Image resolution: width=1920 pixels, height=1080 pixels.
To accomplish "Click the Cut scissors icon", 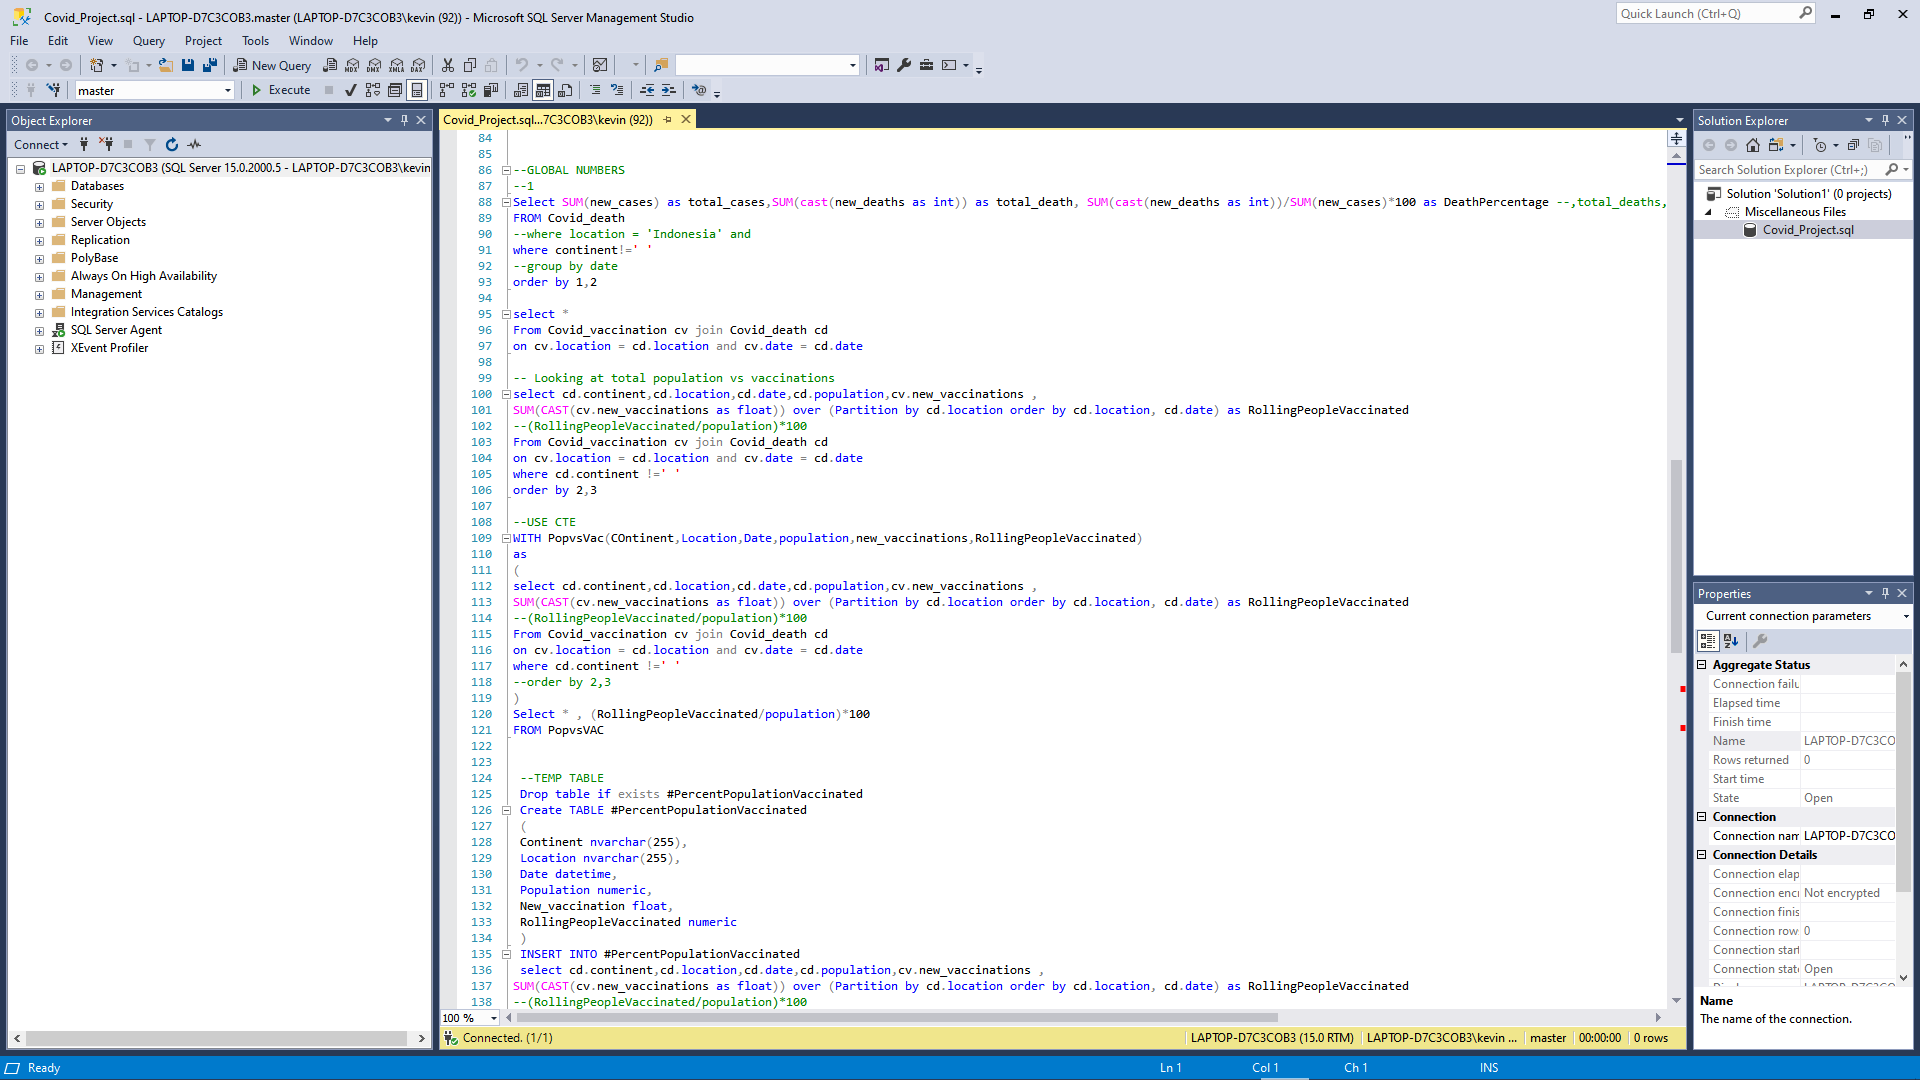I will [448, 65].
